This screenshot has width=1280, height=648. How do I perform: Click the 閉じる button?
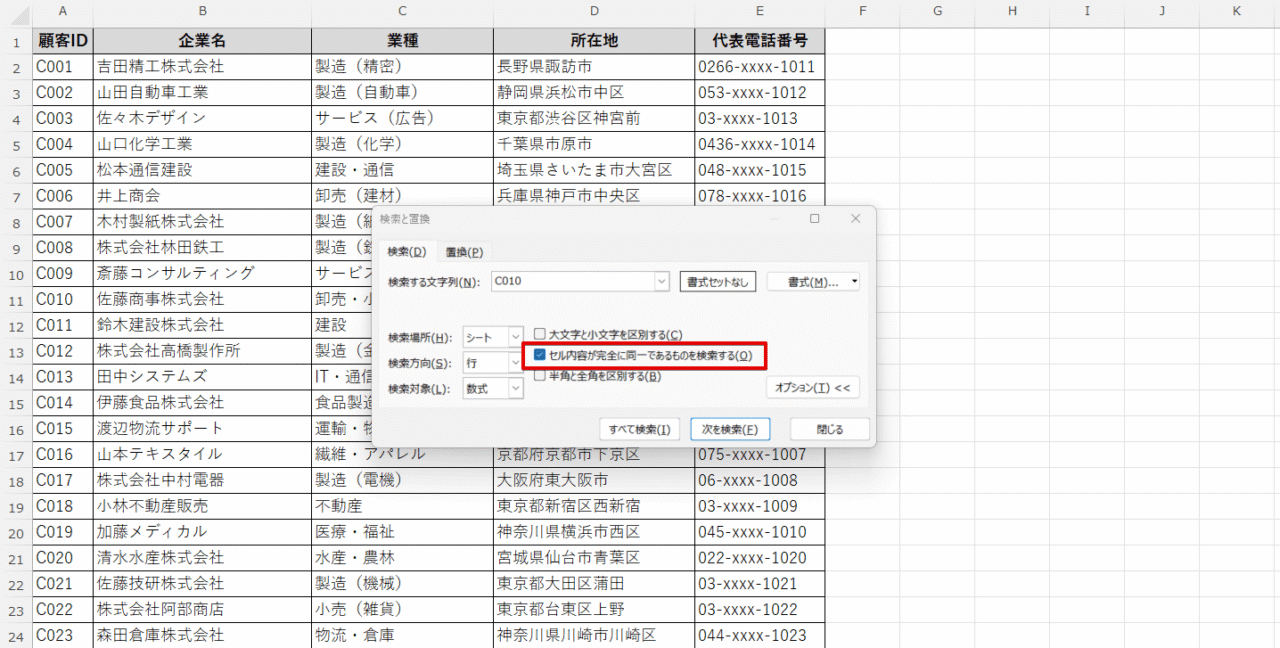coord(829,429)
